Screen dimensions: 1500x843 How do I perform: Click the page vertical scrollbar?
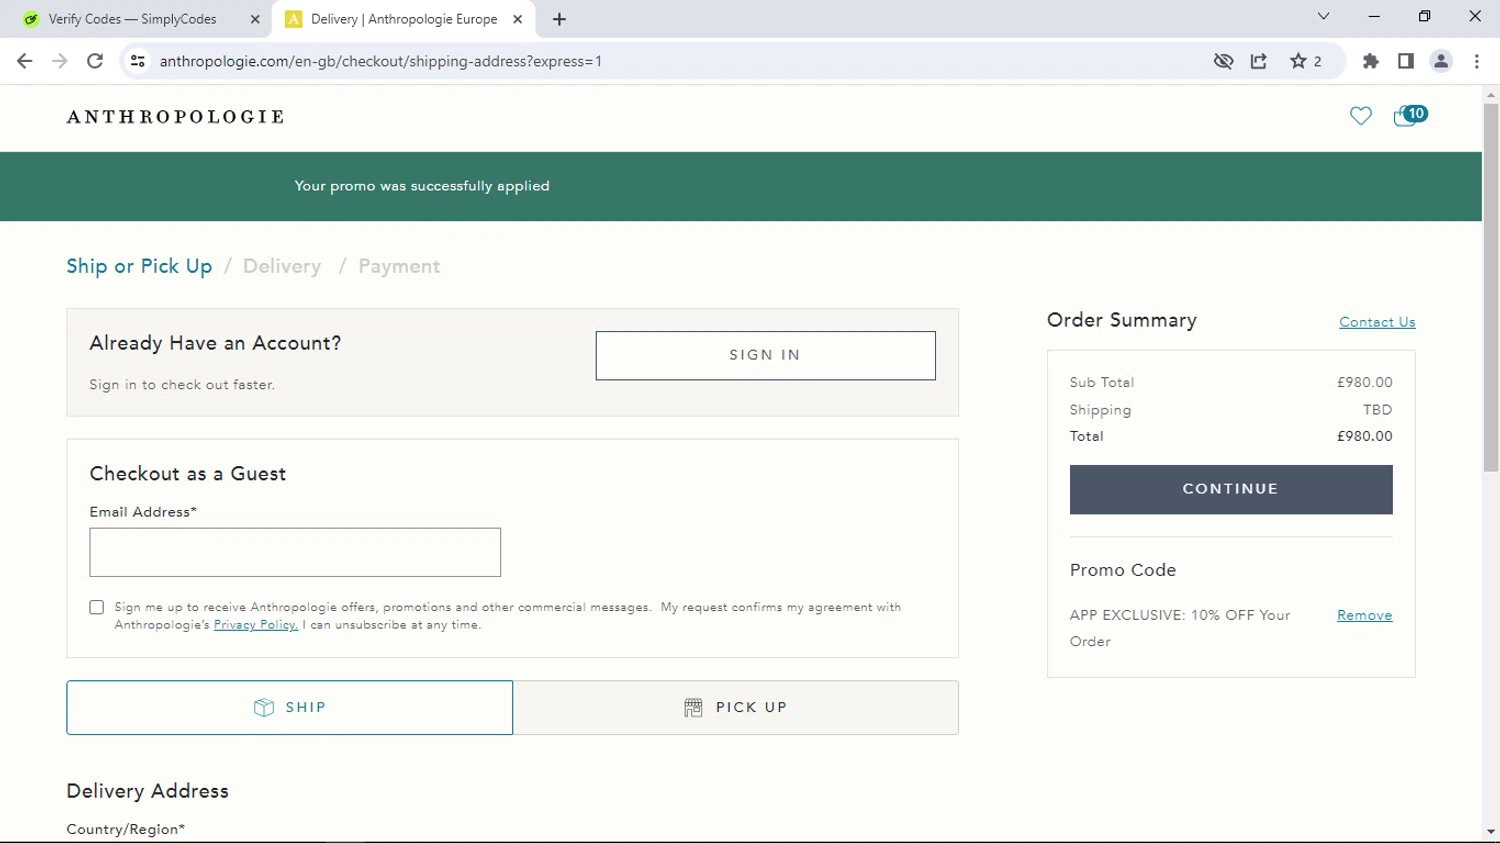tap(1491, 287)
